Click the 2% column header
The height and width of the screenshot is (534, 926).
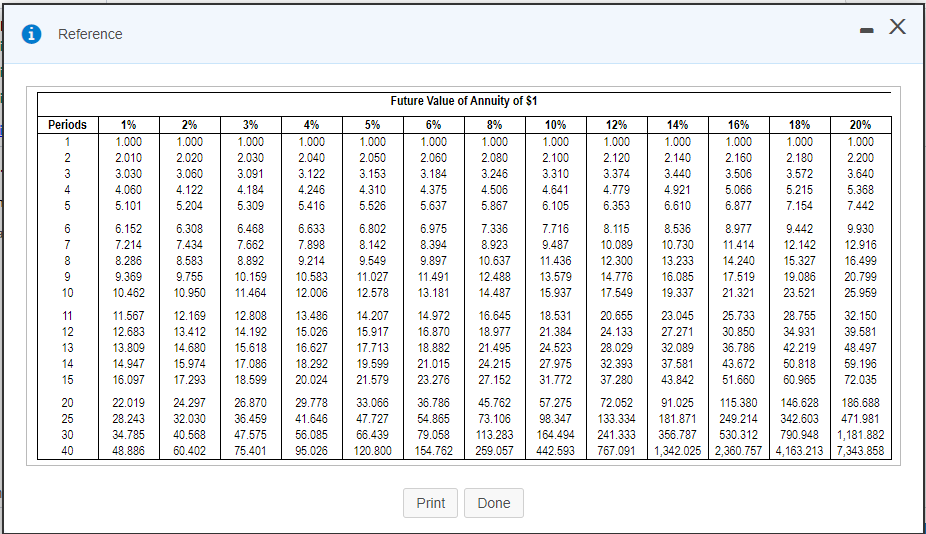tap(189, 125)
